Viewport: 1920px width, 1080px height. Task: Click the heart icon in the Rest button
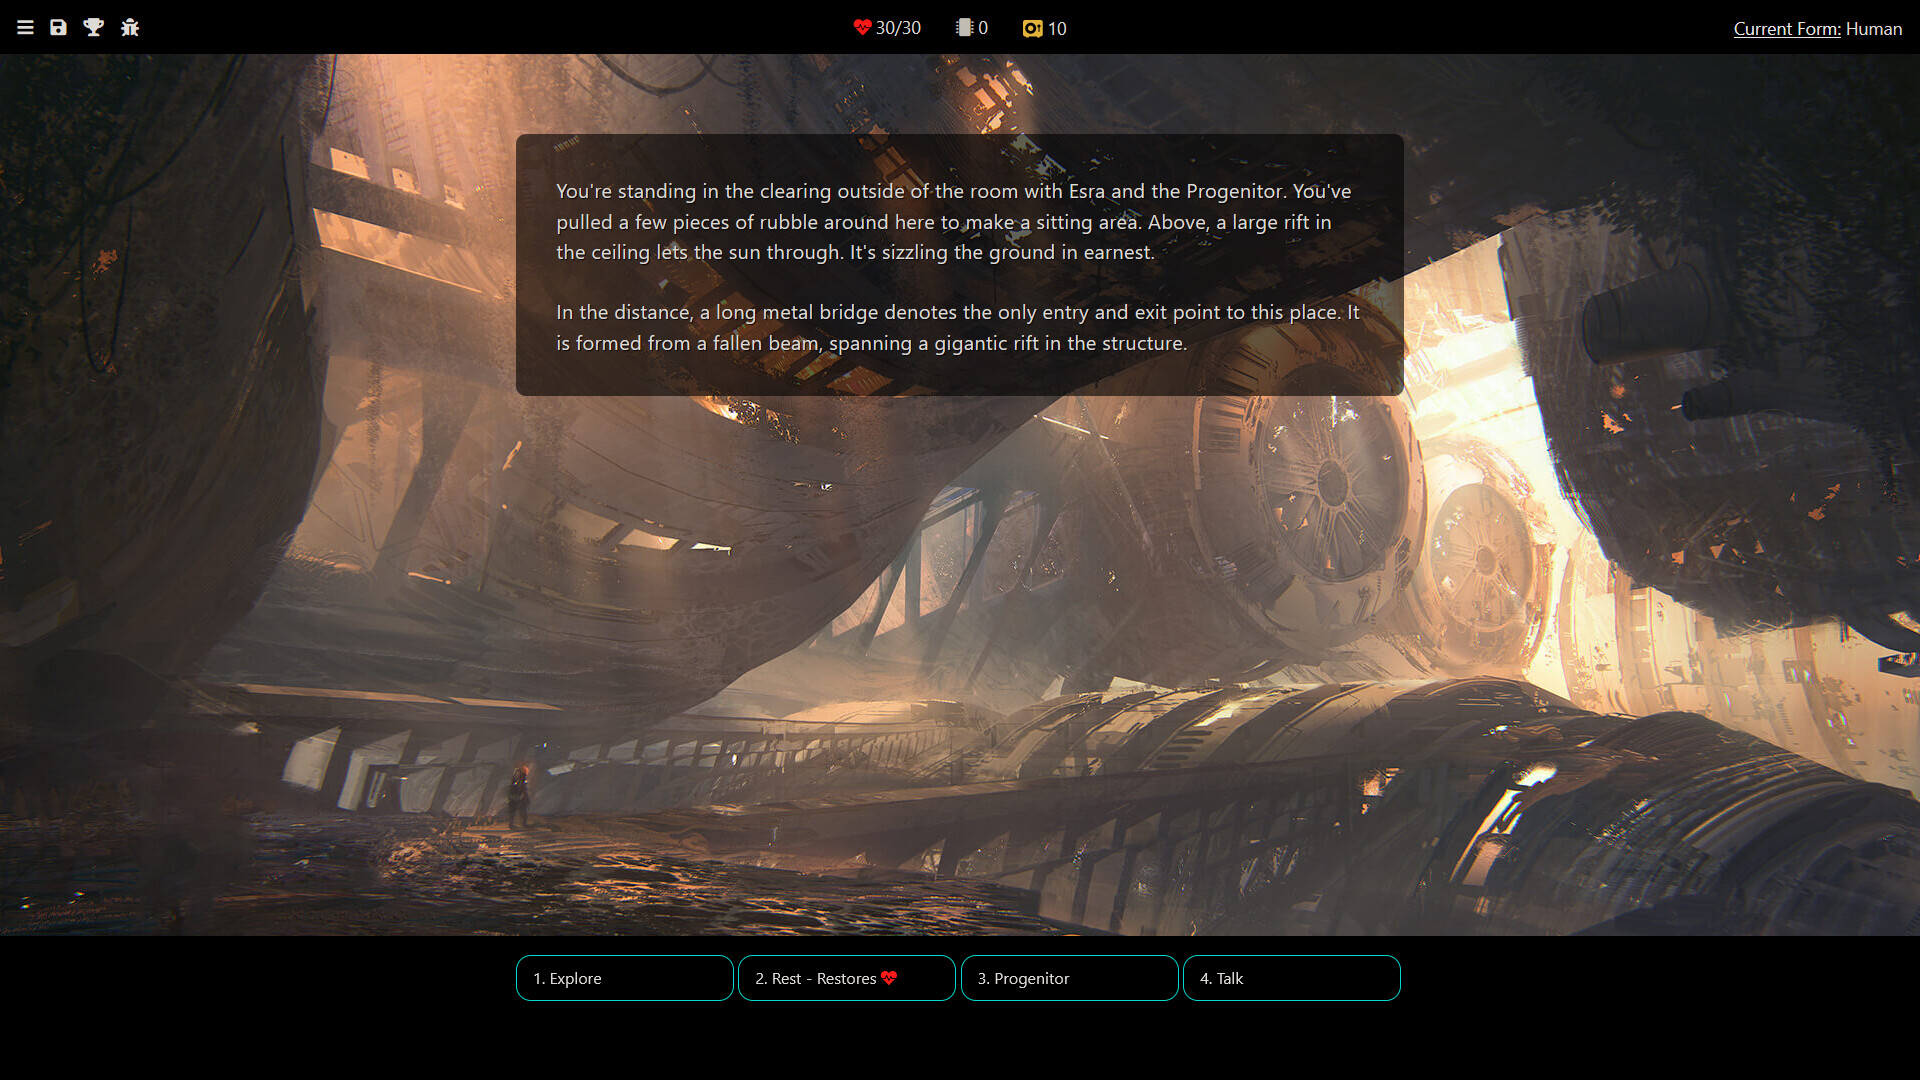point(889,978)
